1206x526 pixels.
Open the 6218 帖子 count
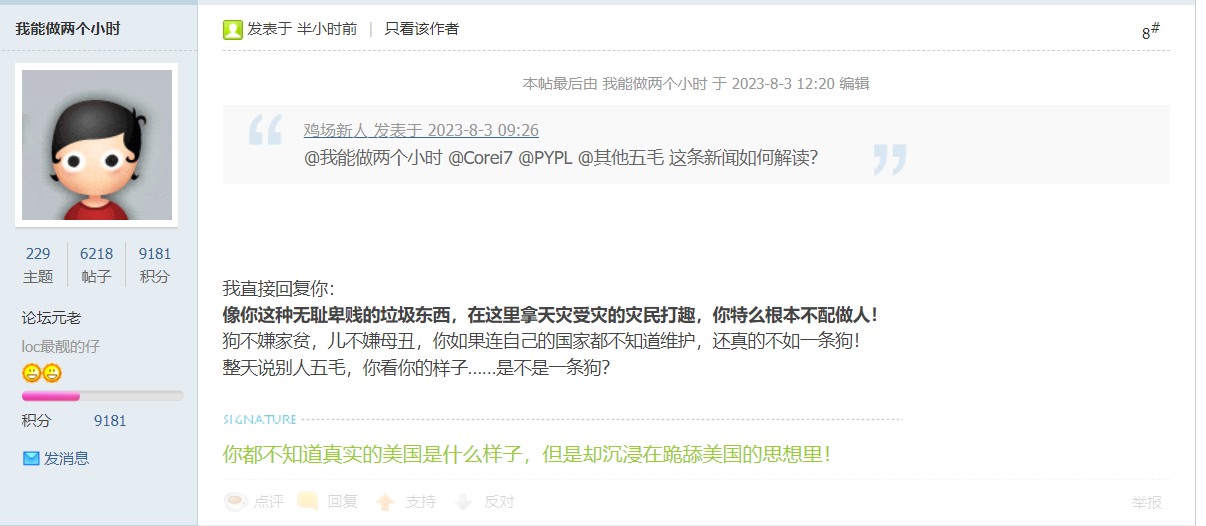pyautogui.click(x=96, y=264)
